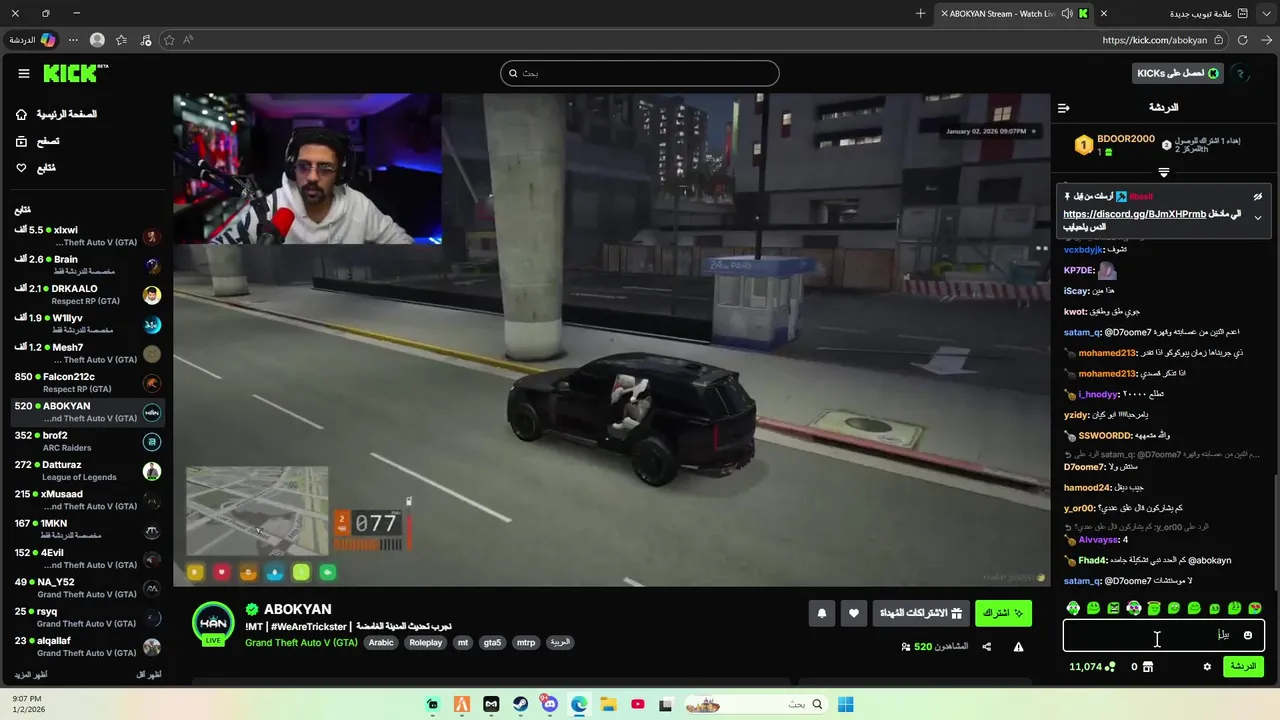Focus the Kick search box
The width and height of the screenshot is (1280, 720).
640,73
